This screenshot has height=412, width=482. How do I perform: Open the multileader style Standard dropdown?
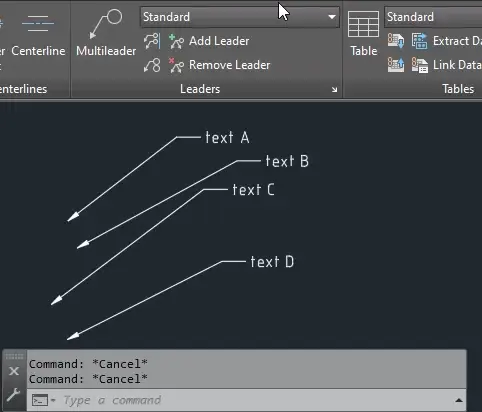coord(240,17)
